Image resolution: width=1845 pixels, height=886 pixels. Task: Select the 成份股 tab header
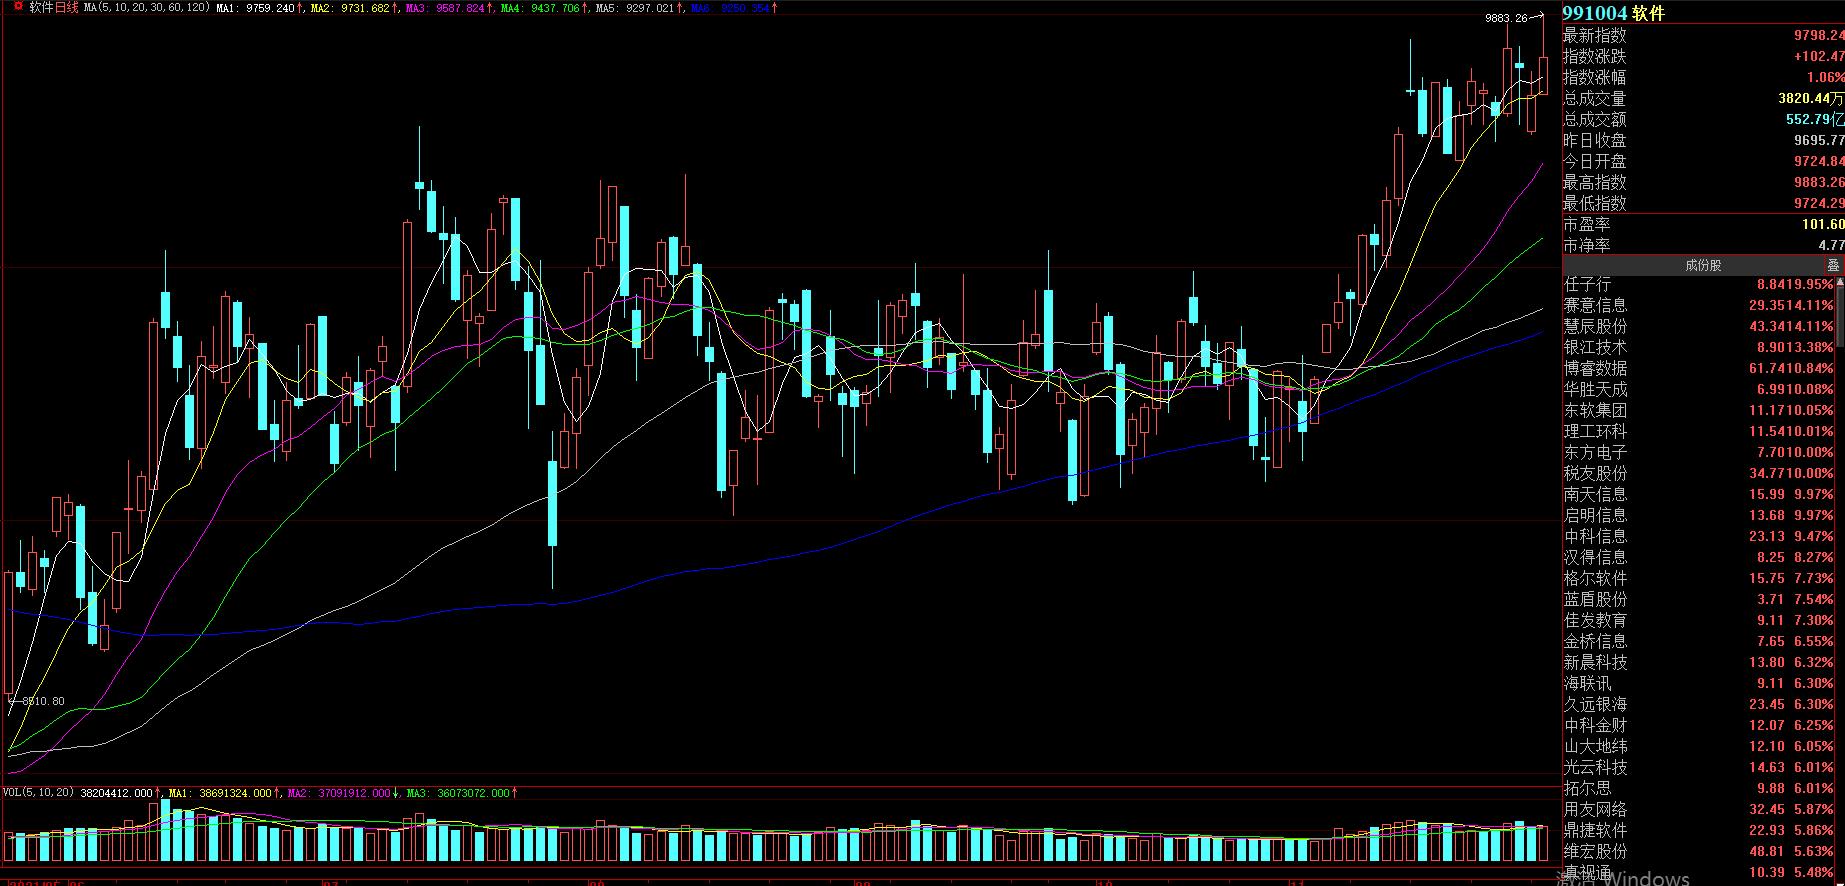(1702, 265)
